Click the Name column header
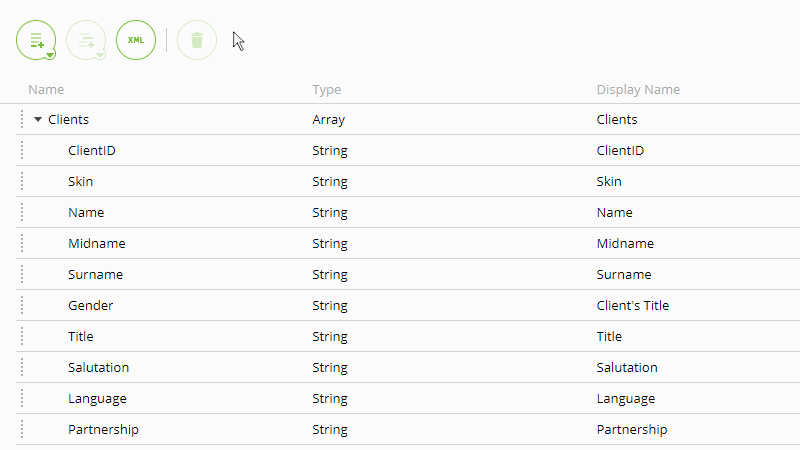Viewport: 800px width, 450px height. (46, 89)
